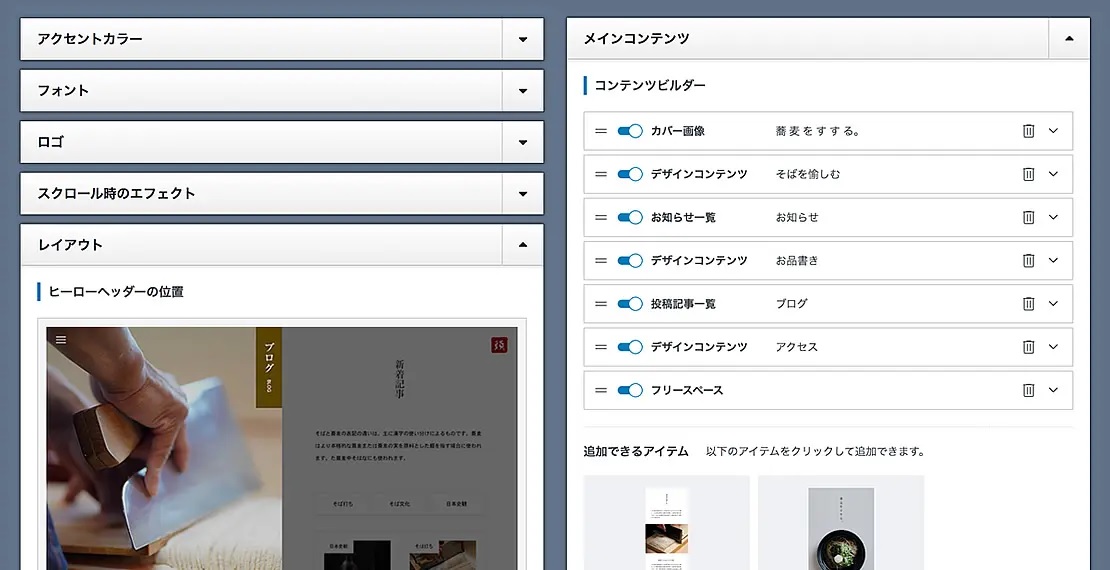
Task: Click trash icon on お知らせ一覧 row
Action: 1028,217
